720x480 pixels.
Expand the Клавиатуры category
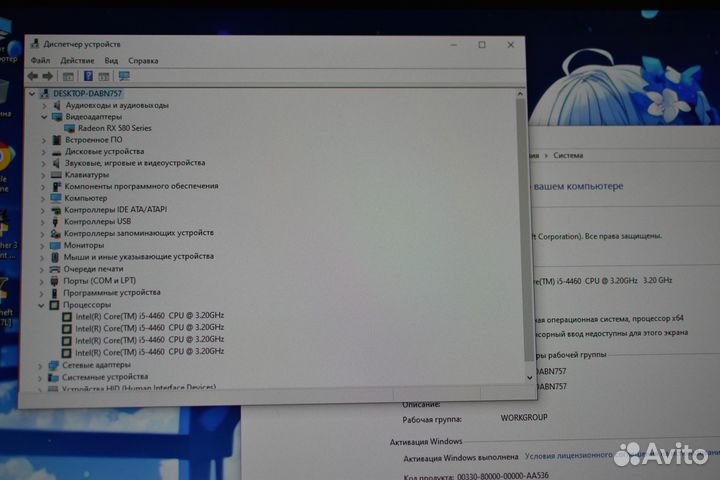tap(43, 175)
